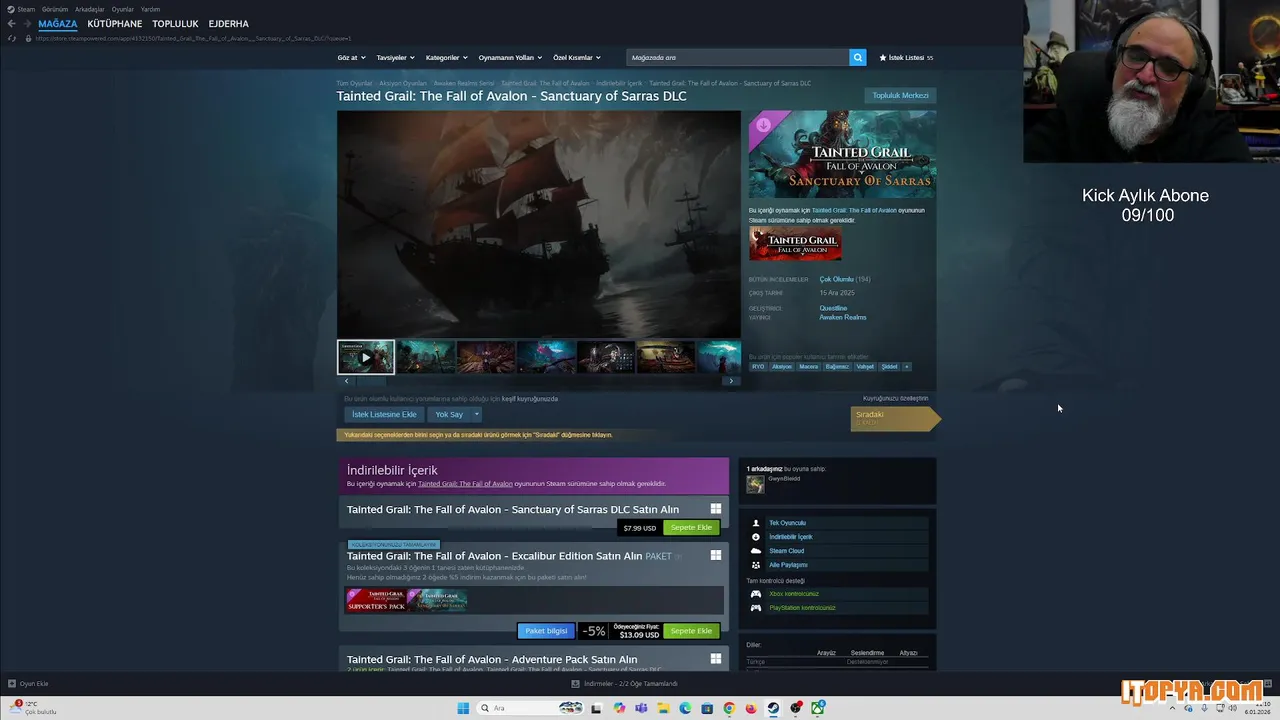This screenshot has height=720, width=1280.
Task: Open the Supporter's Pack bundle image
Action: pos(376,600)
